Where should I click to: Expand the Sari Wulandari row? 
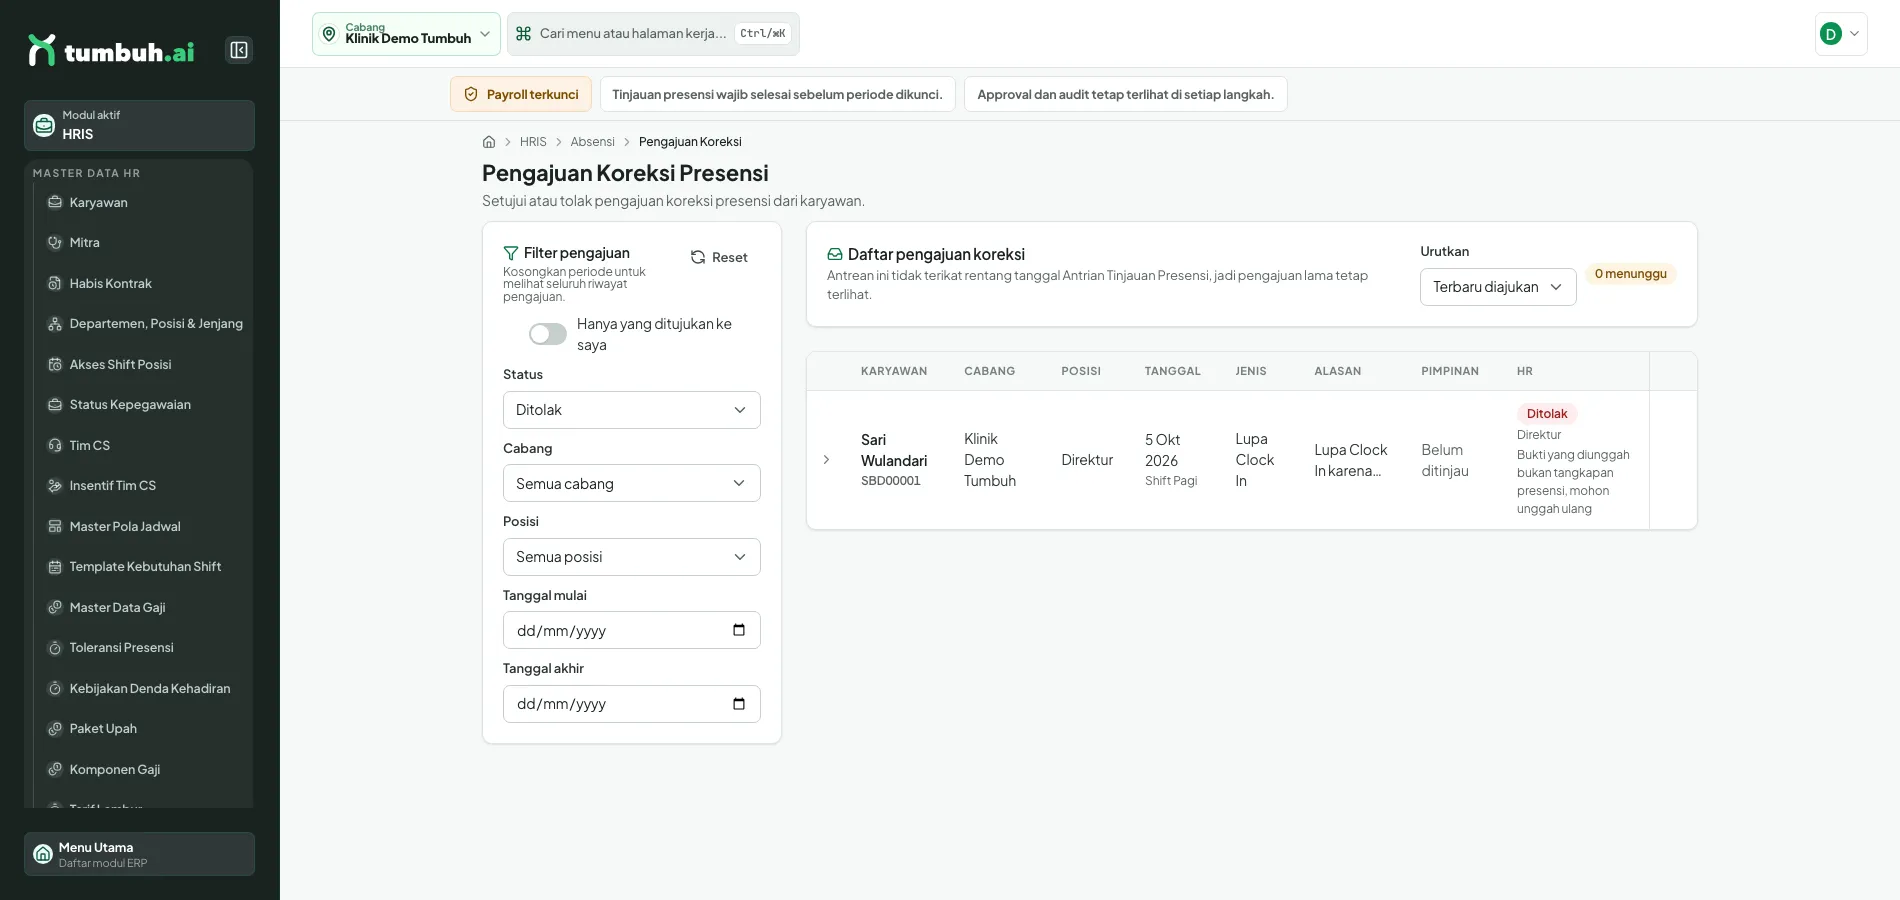click(x=826, y=460)
